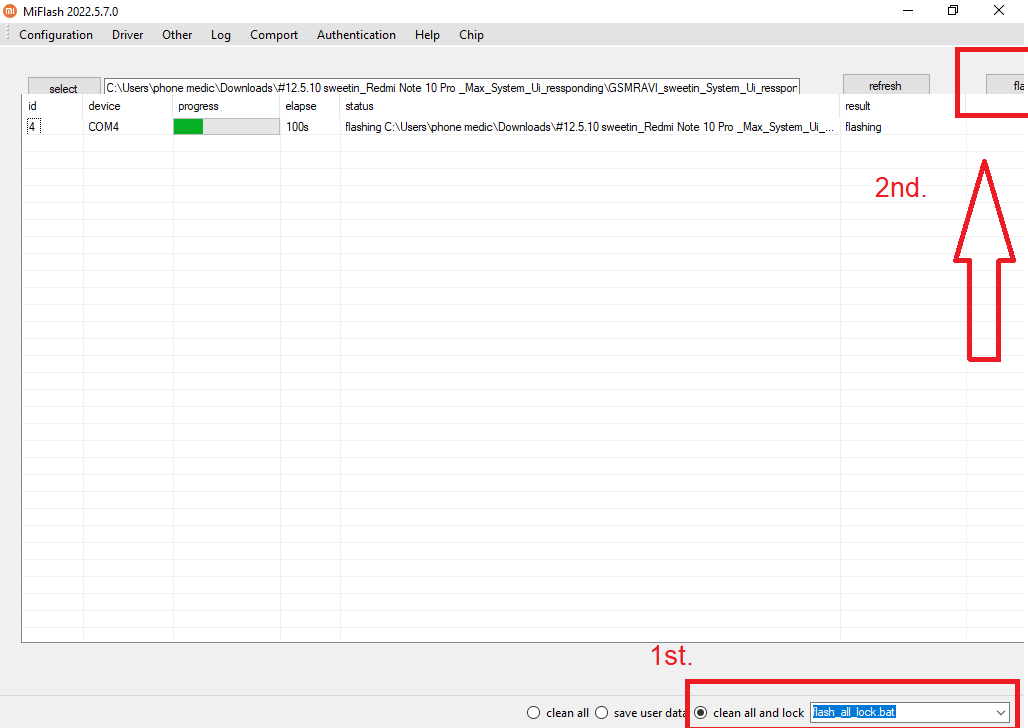Click the refresh button
The width and height of the screenshot is (1028, 728).
(885, 85)
